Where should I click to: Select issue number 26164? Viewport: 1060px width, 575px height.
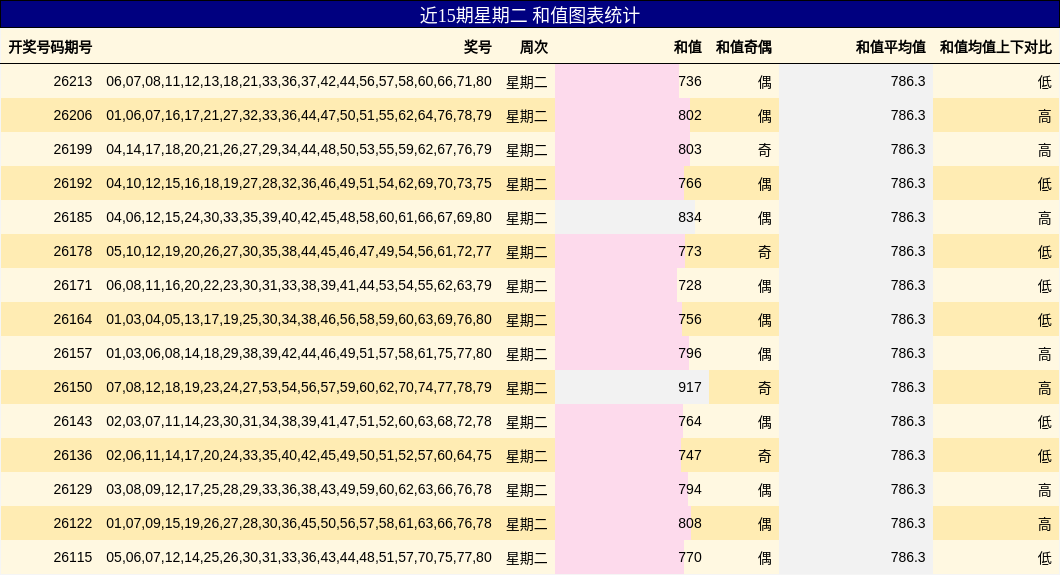click(x=73, y=320)
